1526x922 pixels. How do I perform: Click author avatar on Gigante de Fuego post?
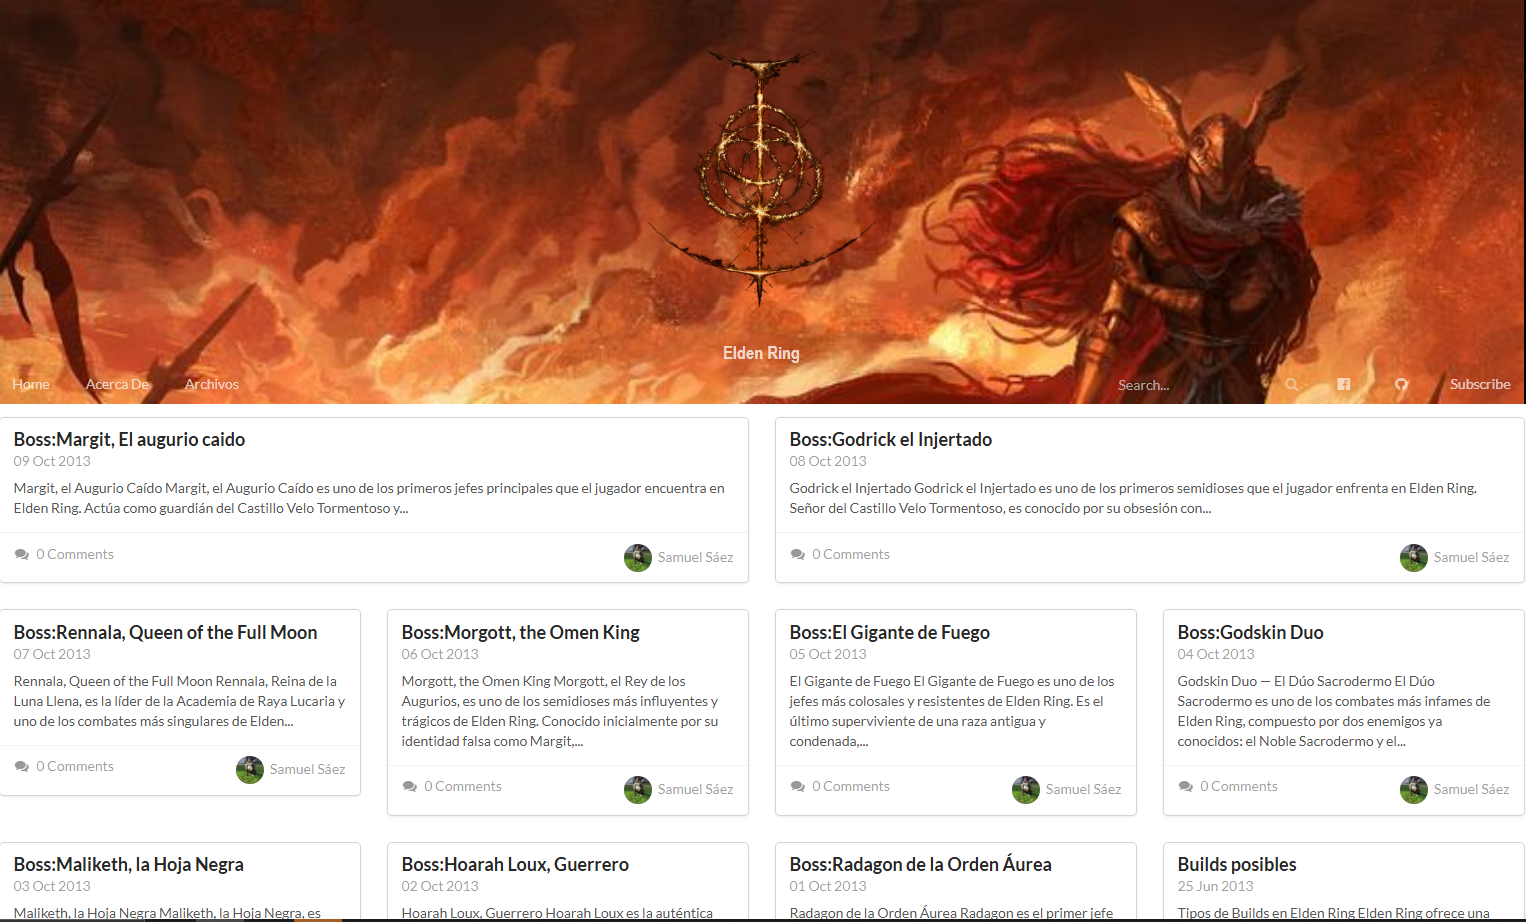[x=1025, y=789]
